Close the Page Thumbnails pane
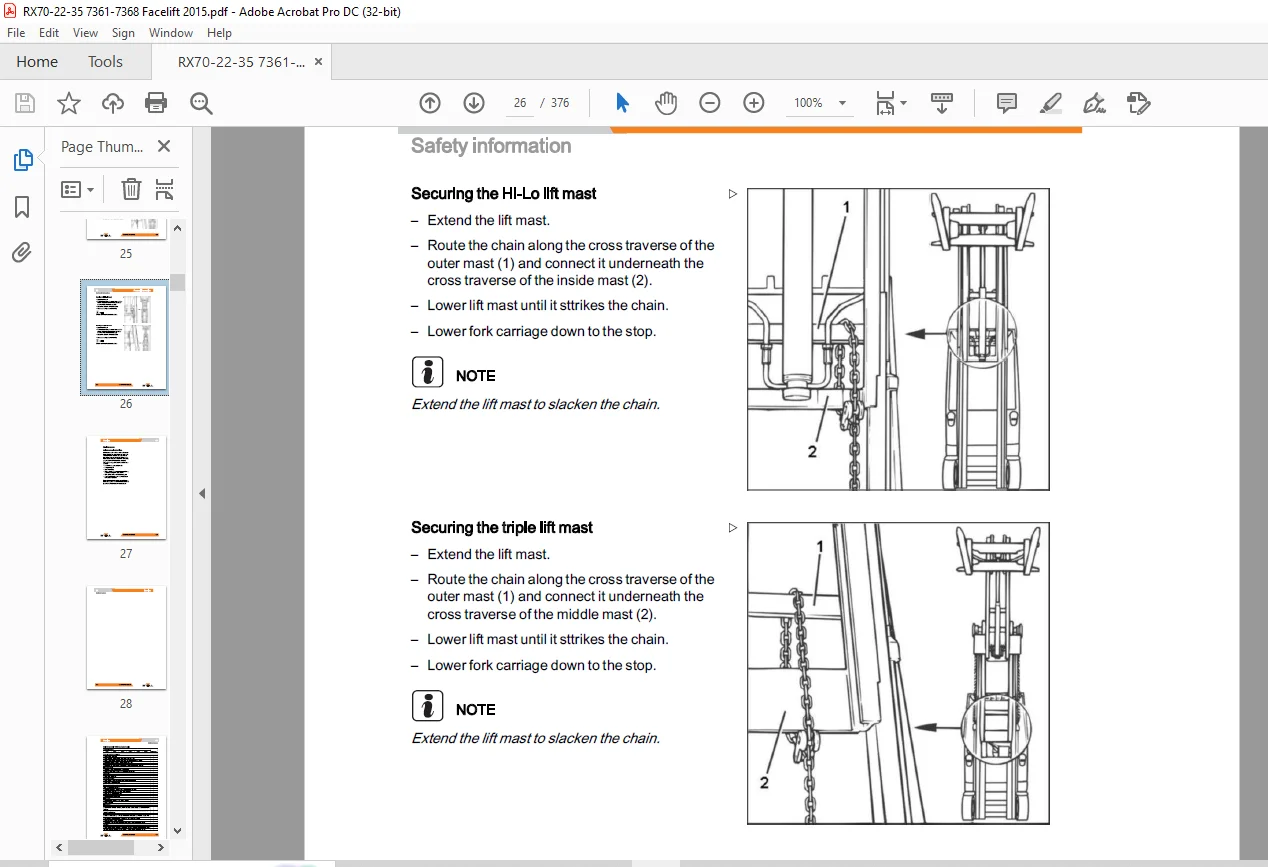Image resolution: width=1268 pixels, height=867 pixels. 164,146
